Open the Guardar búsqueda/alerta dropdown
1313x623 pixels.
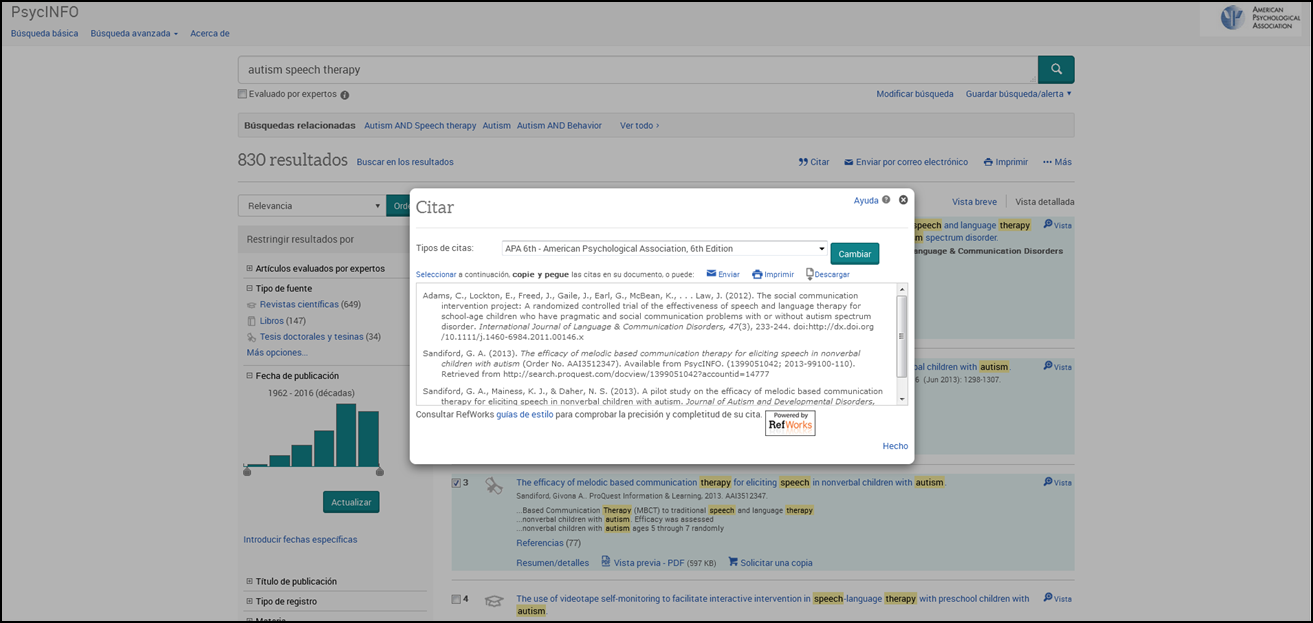click(x=1019, y=94)
